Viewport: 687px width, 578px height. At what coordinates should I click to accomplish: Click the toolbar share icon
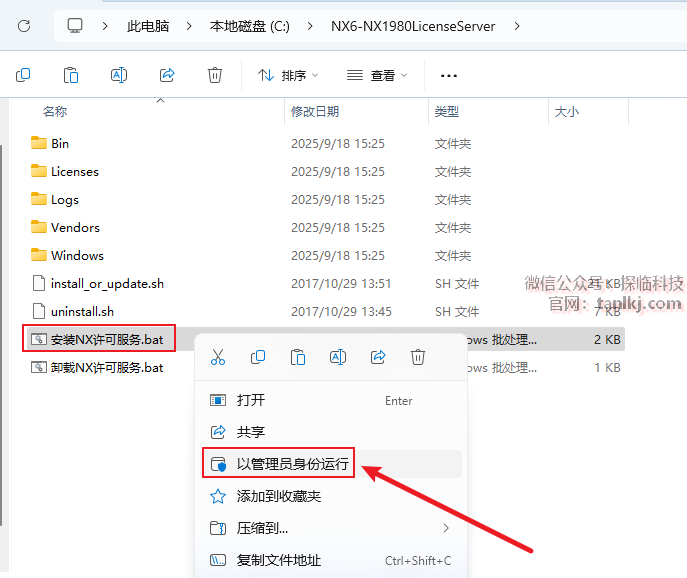(x=167, y=75)
